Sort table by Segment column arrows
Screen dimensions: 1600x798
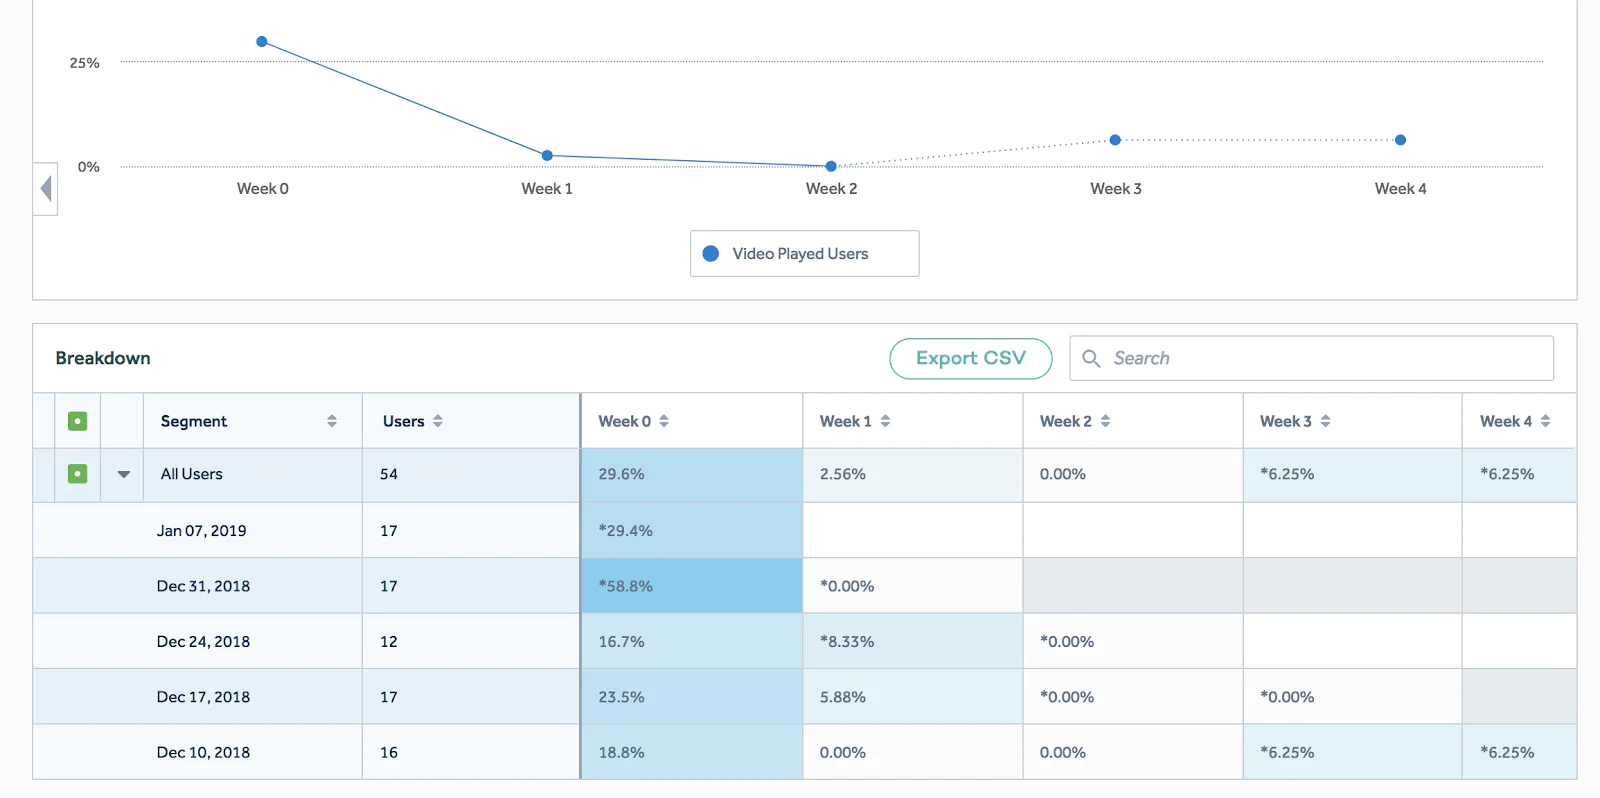(x=332, y=421)
